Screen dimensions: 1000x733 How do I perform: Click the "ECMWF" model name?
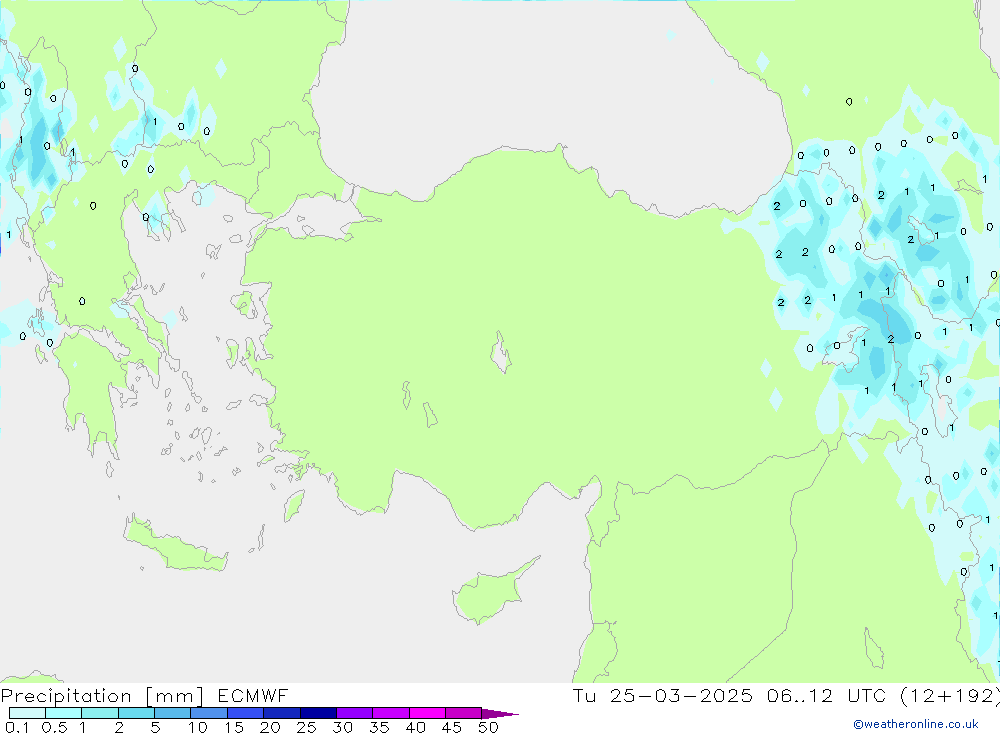pyautogui.click(x=253, y=695)
